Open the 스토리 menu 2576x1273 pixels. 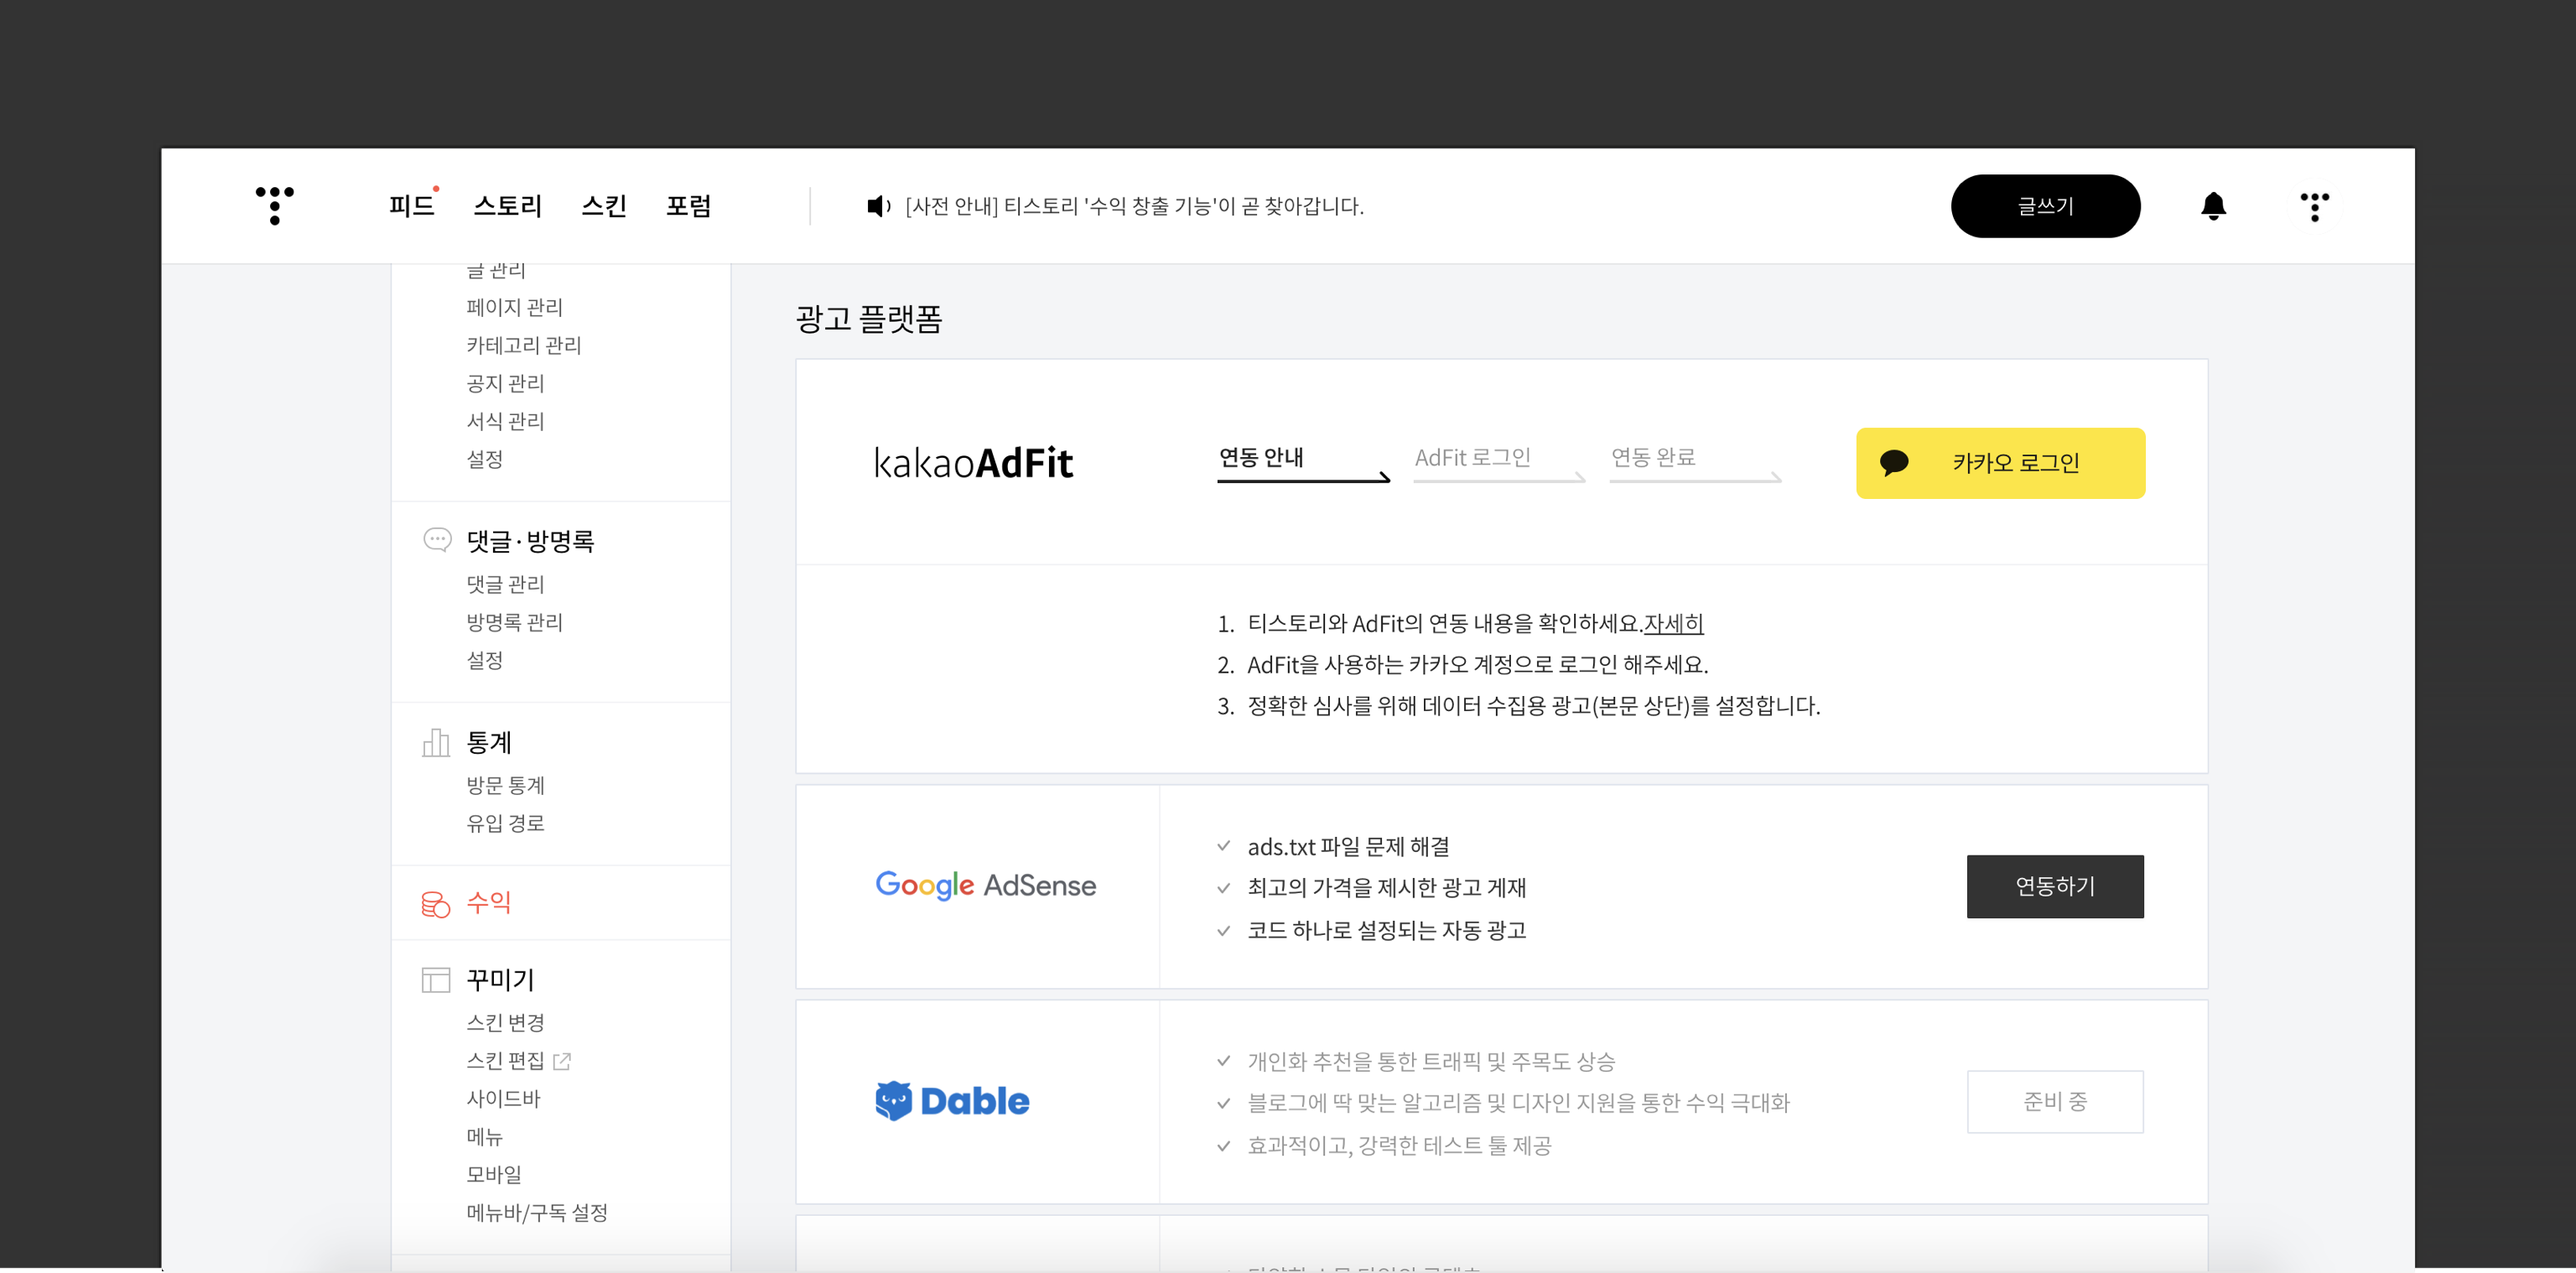507,206
